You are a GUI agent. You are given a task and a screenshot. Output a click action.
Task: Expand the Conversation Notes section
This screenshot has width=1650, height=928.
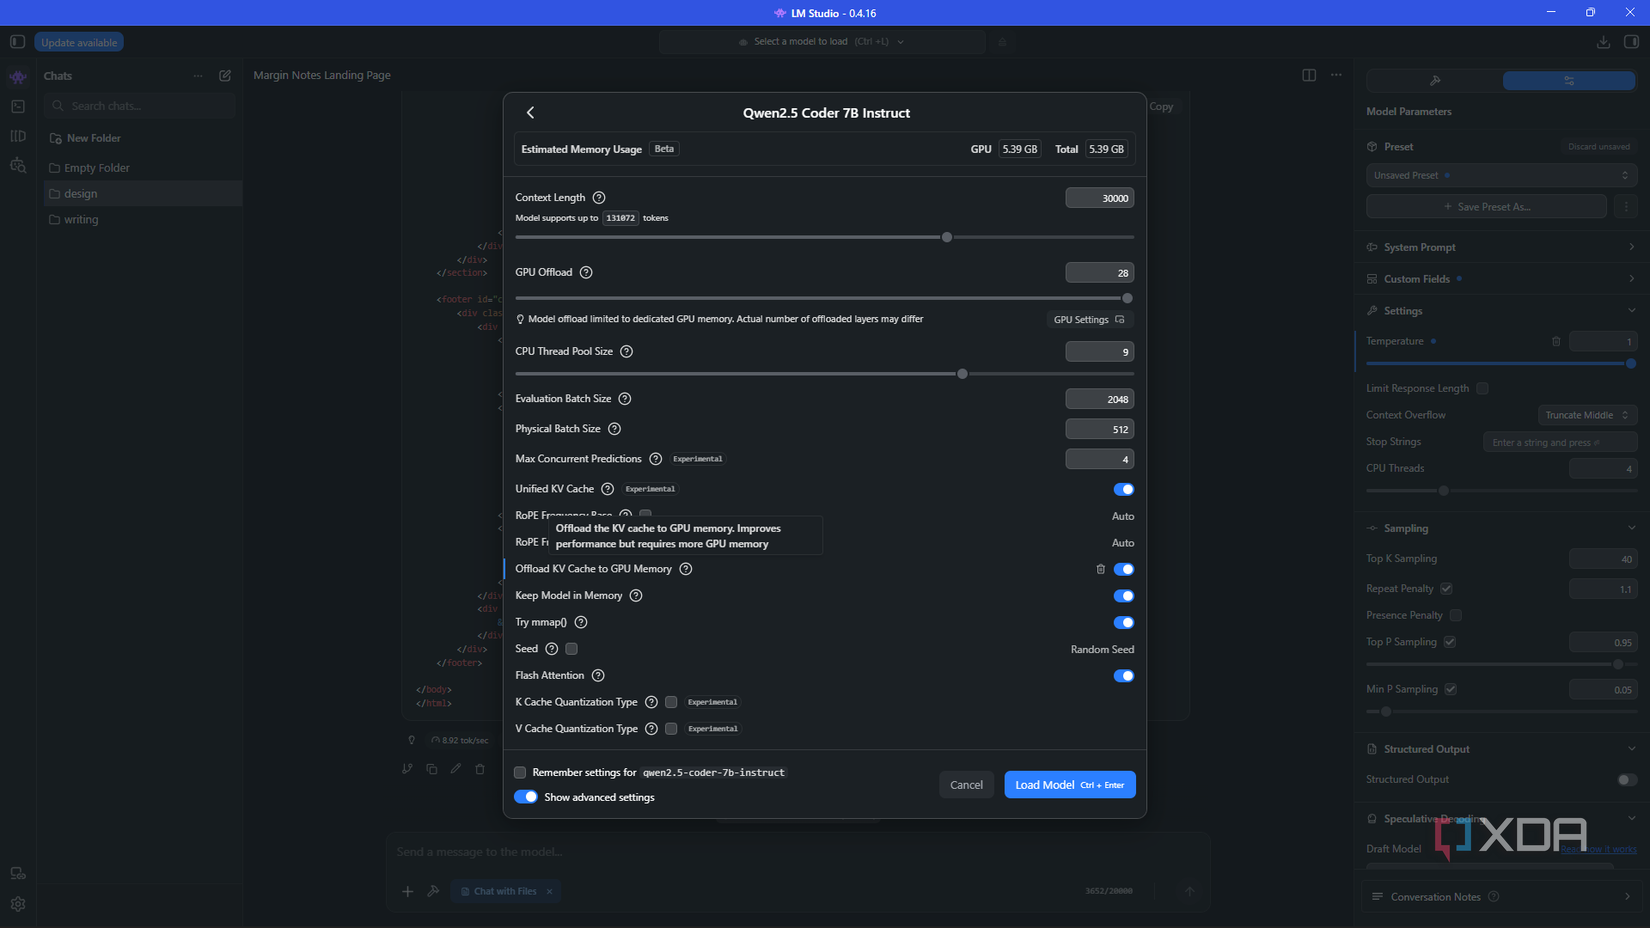coord(1501,897)
